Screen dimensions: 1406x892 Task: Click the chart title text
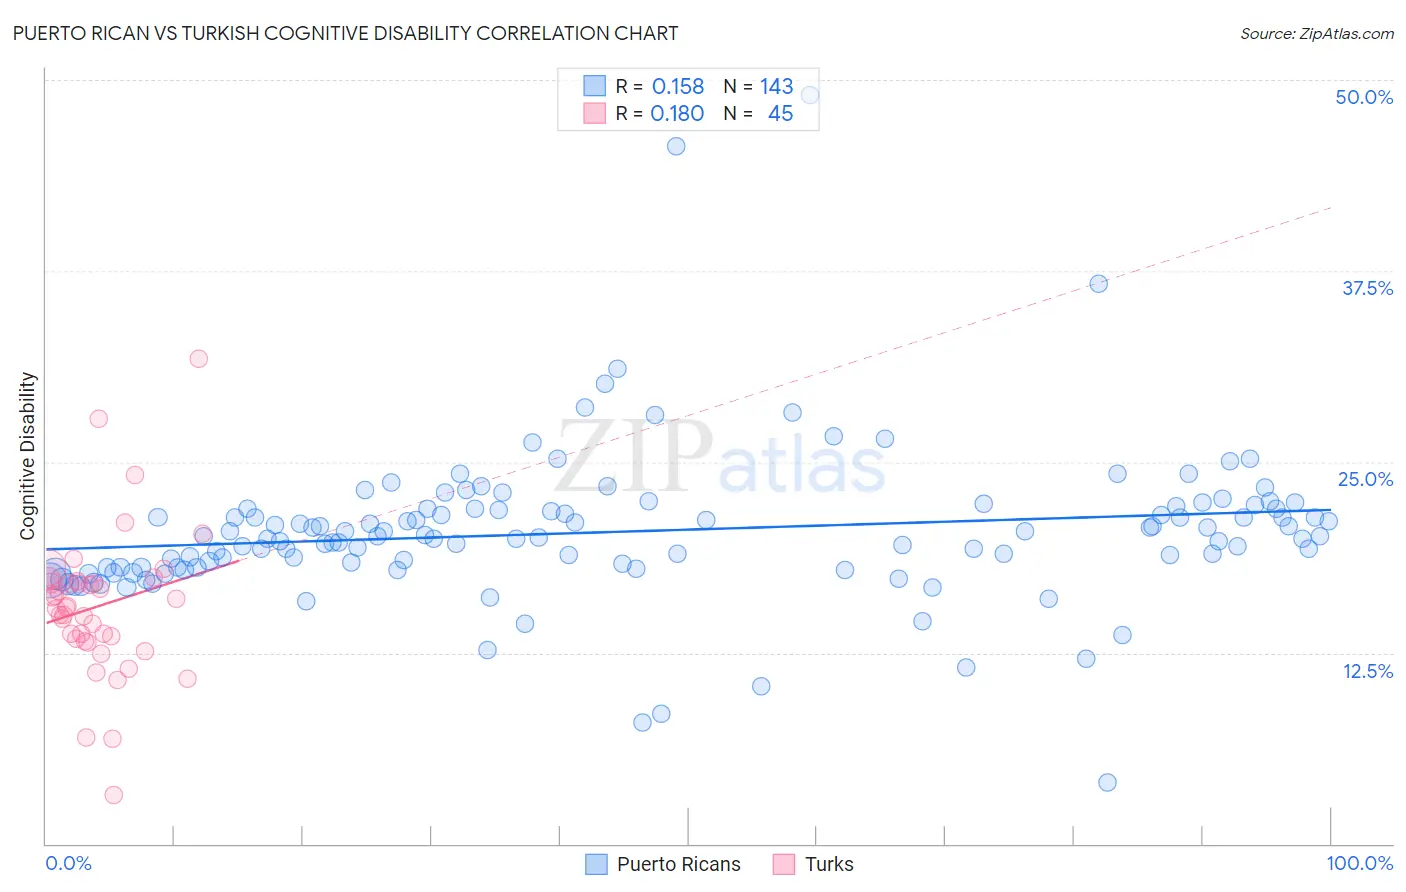click(x=345, y=33)
